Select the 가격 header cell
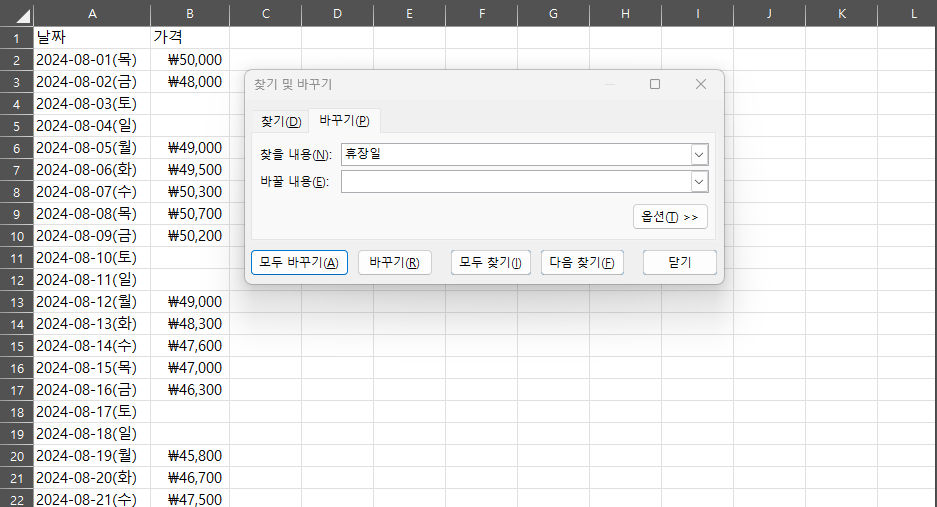Viewport: 937px width, 507px height. click(x=189, y=38)
